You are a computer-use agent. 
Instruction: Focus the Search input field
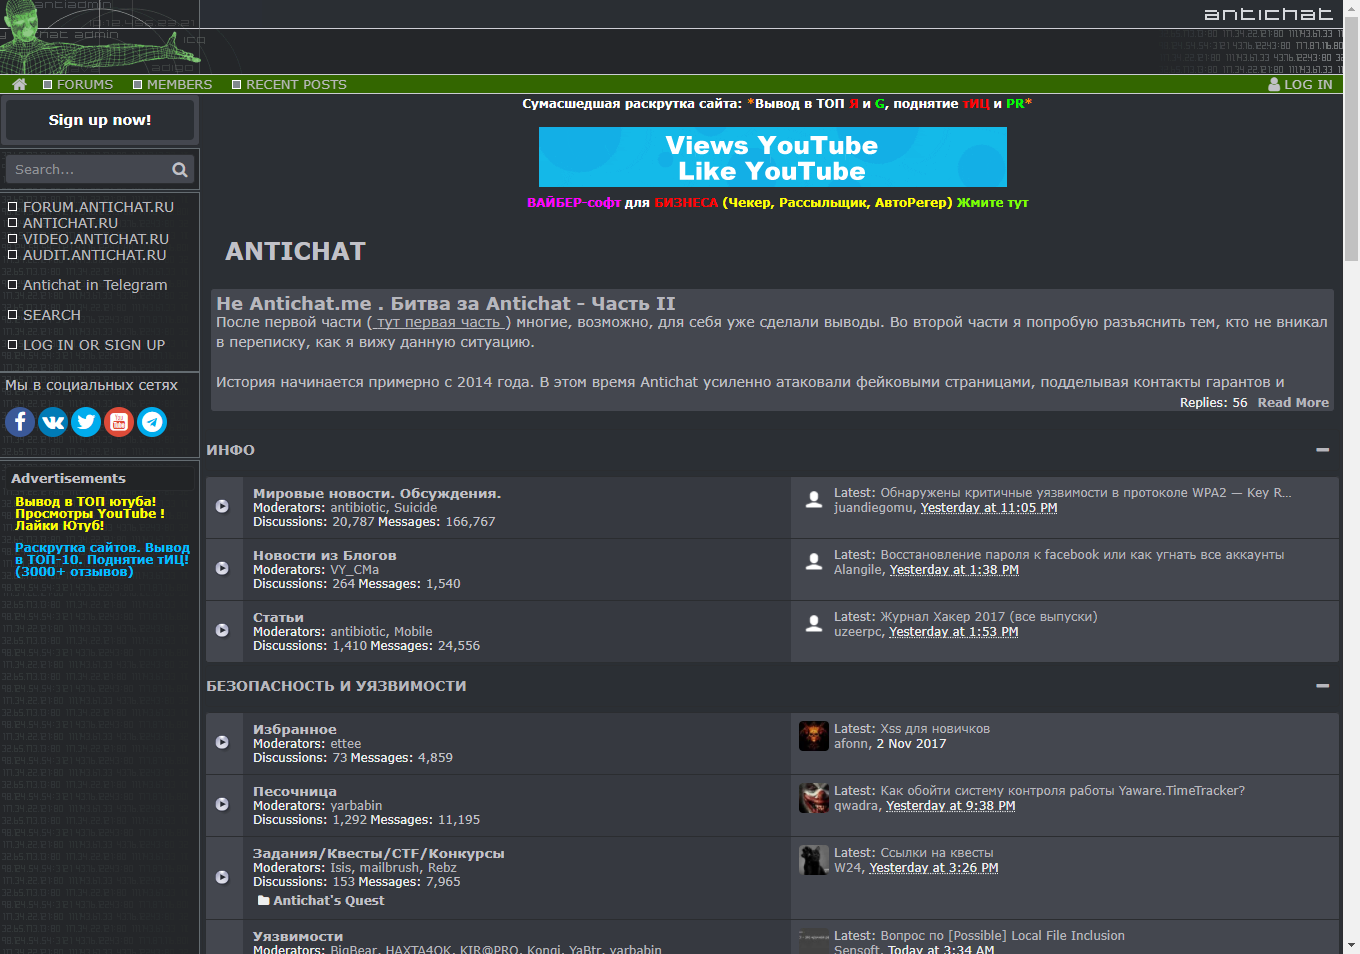pos(88,170)
